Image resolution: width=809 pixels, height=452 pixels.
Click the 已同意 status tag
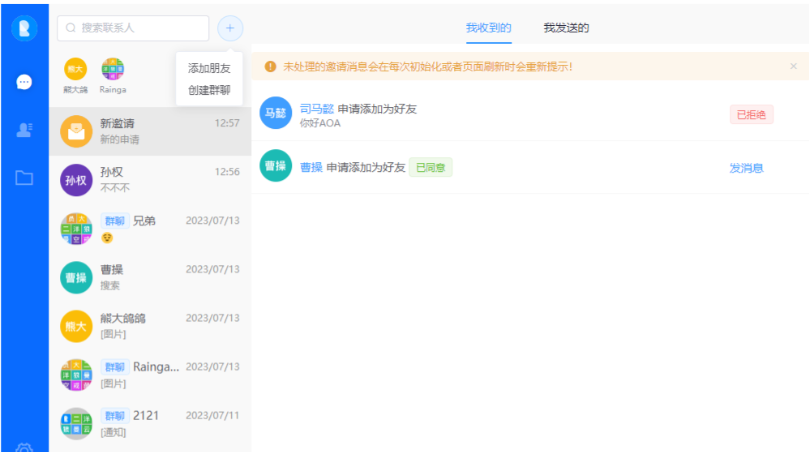(x=431, y=167)
